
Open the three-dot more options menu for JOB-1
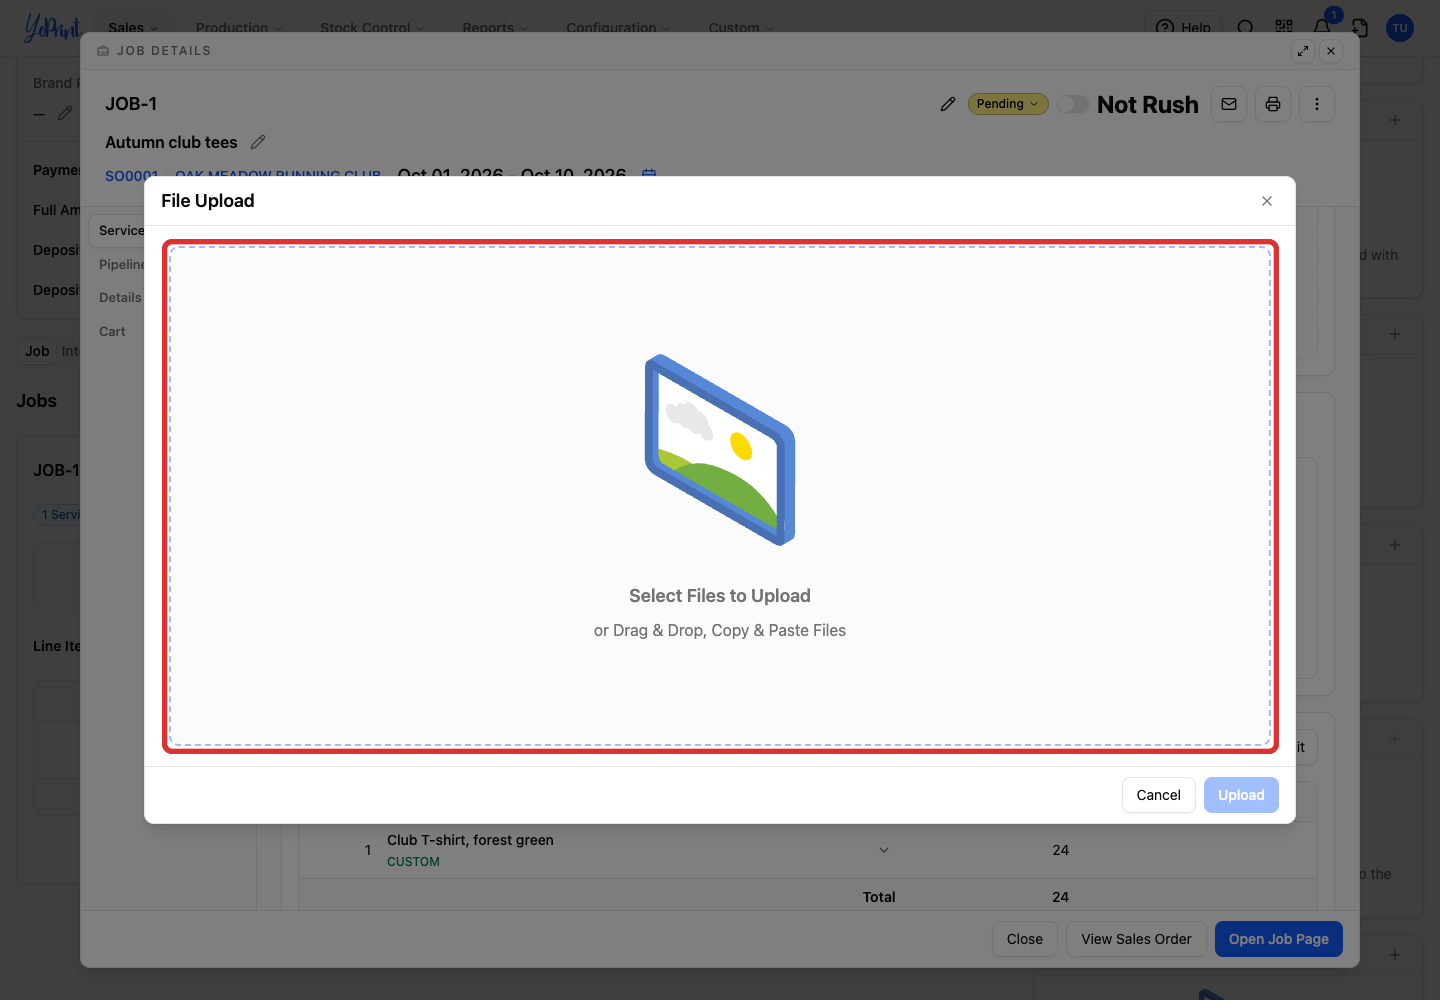click(x=1317, y=104)
